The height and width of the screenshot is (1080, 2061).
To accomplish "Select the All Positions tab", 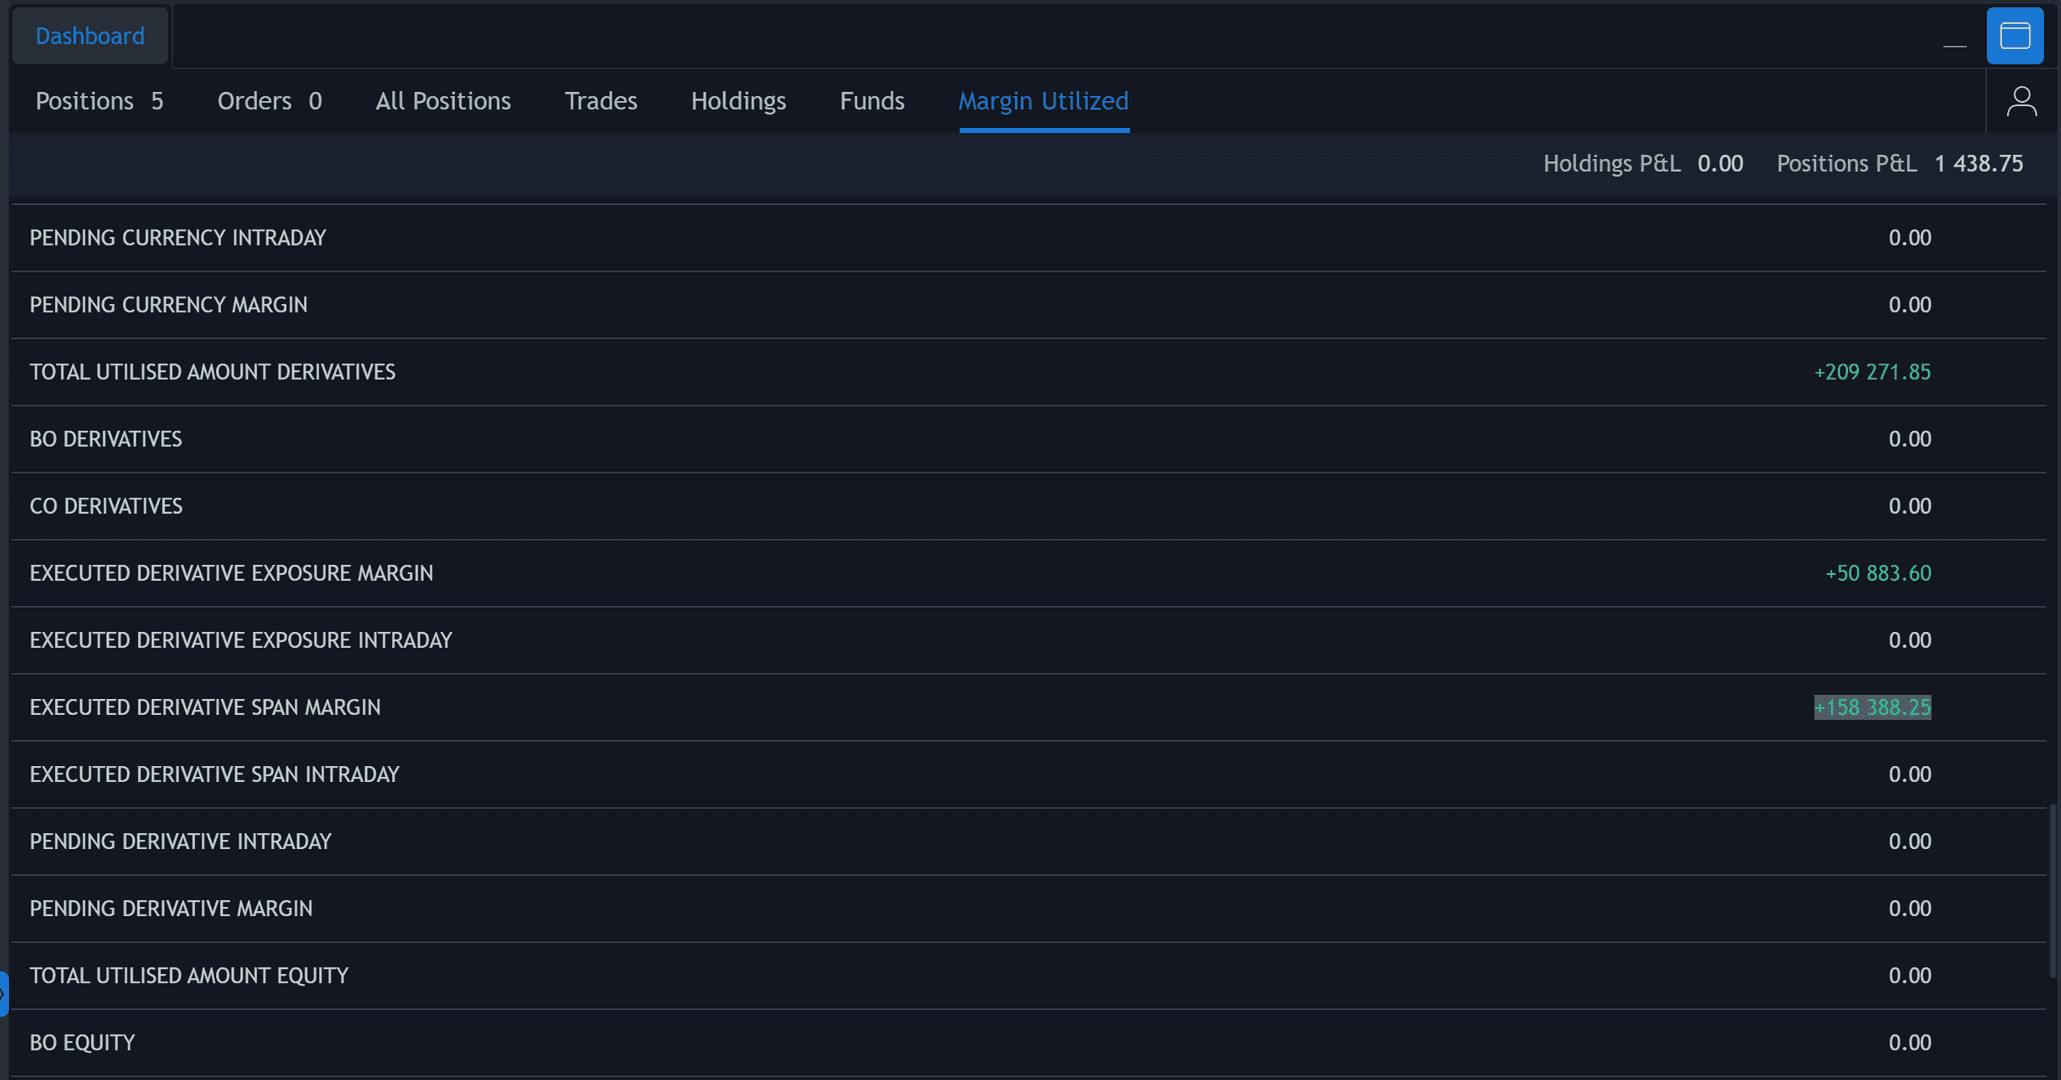I will 443,101.
